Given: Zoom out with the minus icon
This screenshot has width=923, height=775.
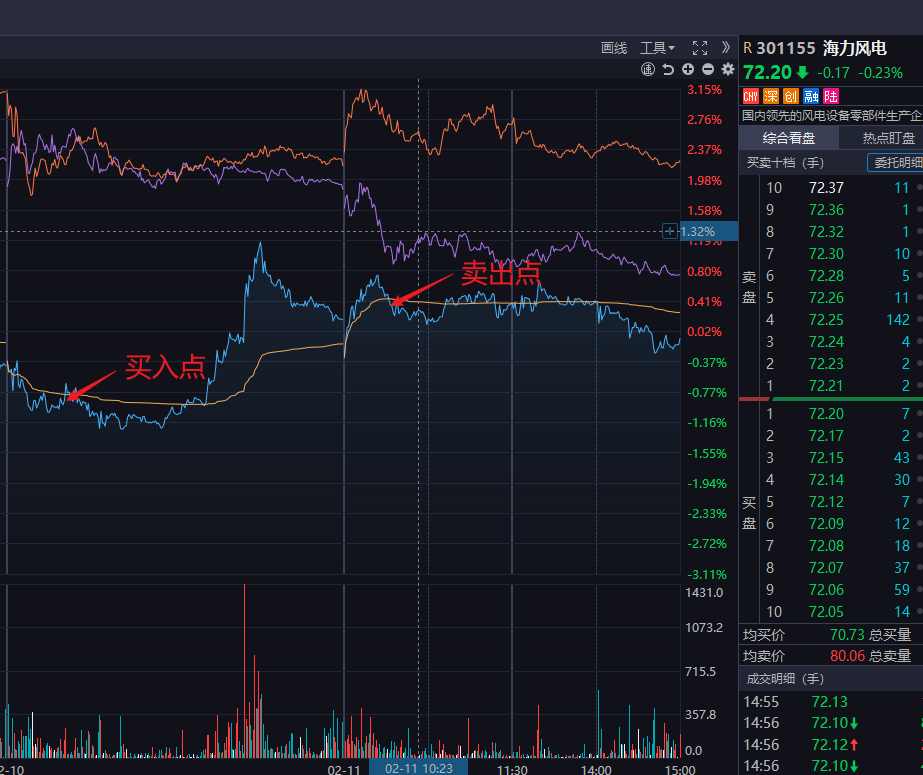Looking at the screenshot, I should coord(708,69).
